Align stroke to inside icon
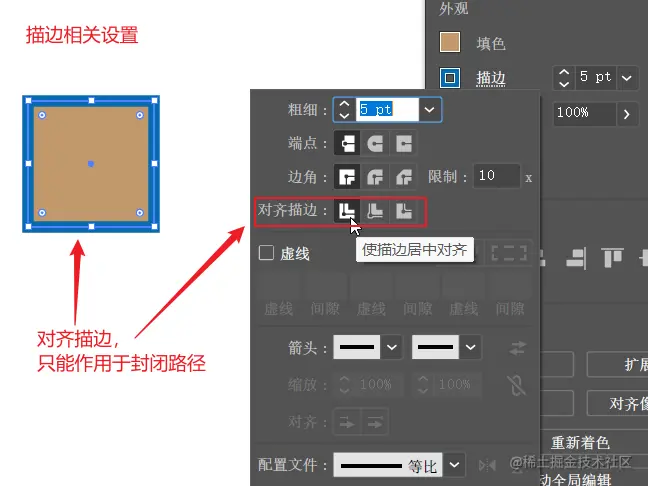 click(x=375, y=211)
